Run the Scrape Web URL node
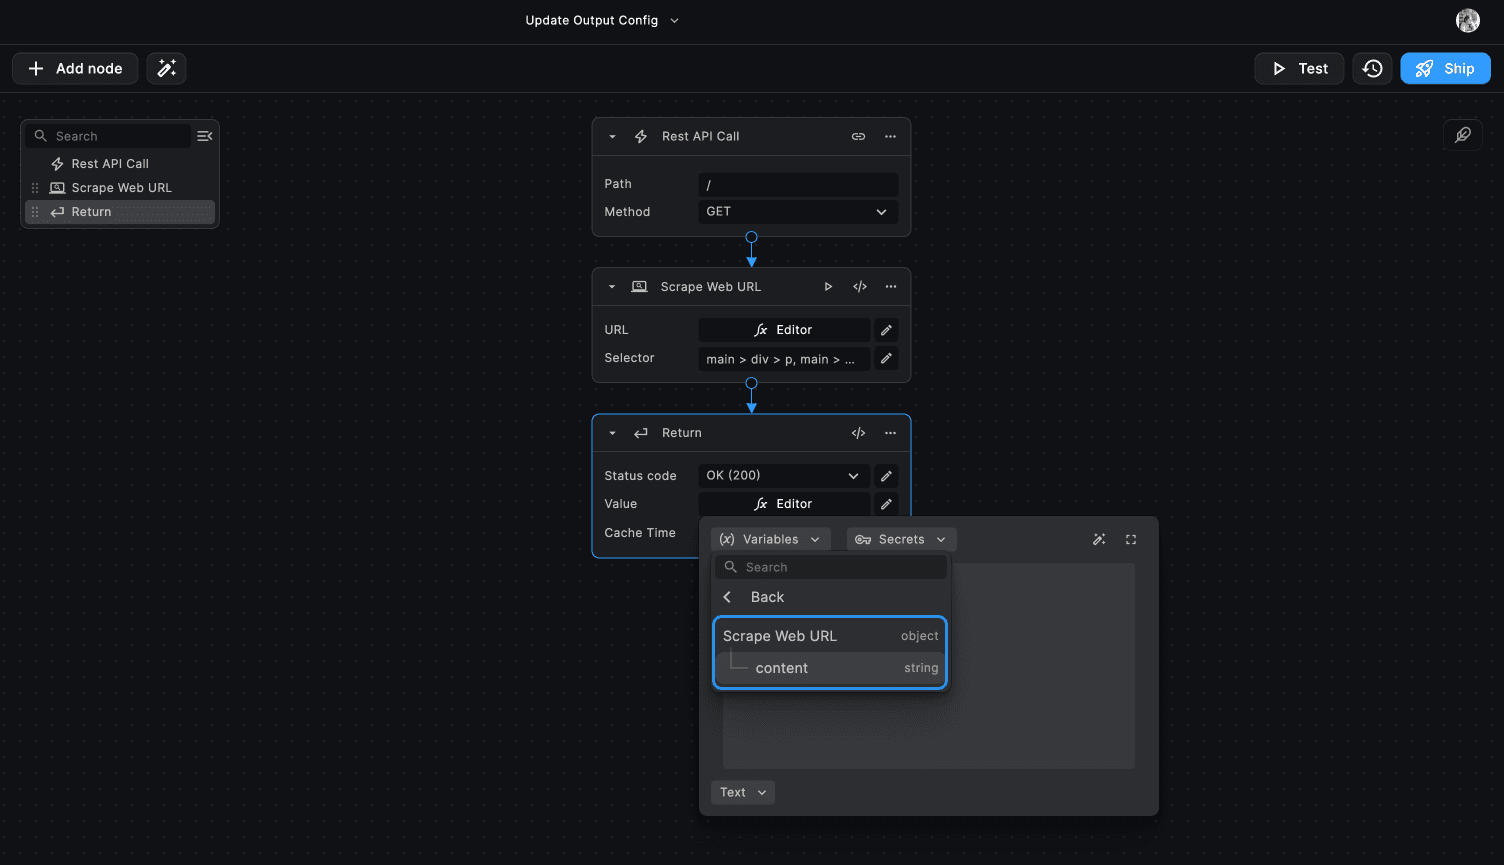Viewport: 1504px width, 865px height. pyautogui.click(x=828, y=286)
